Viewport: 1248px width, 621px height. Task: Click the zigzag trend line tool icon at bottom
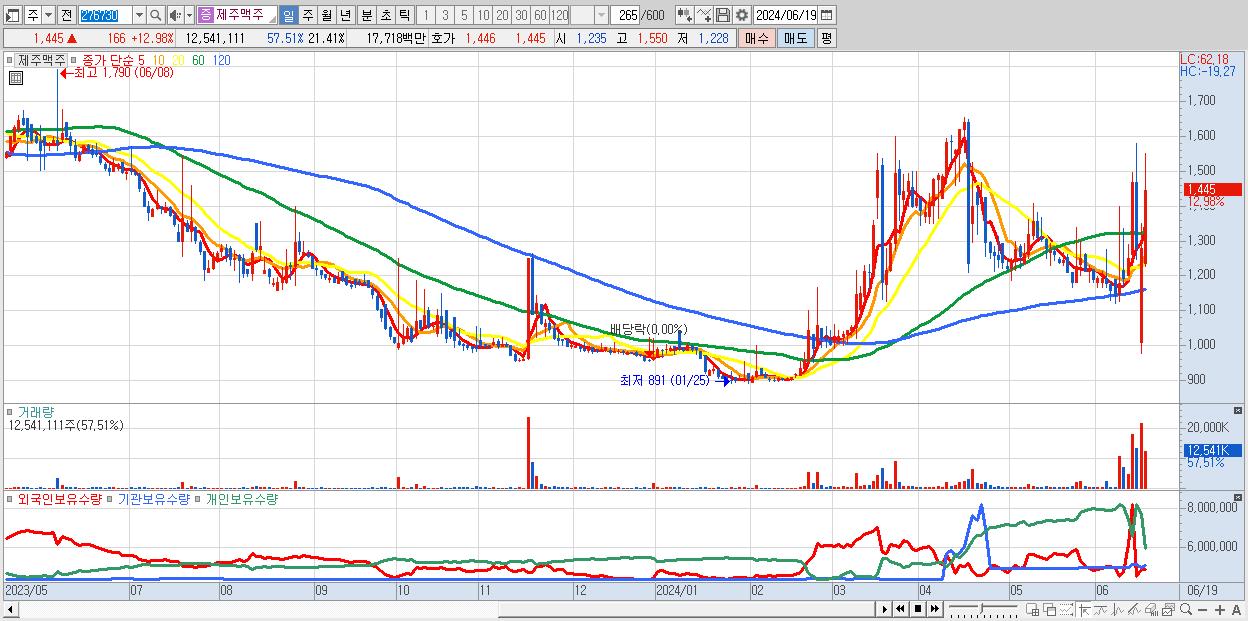click(1100, 610)
